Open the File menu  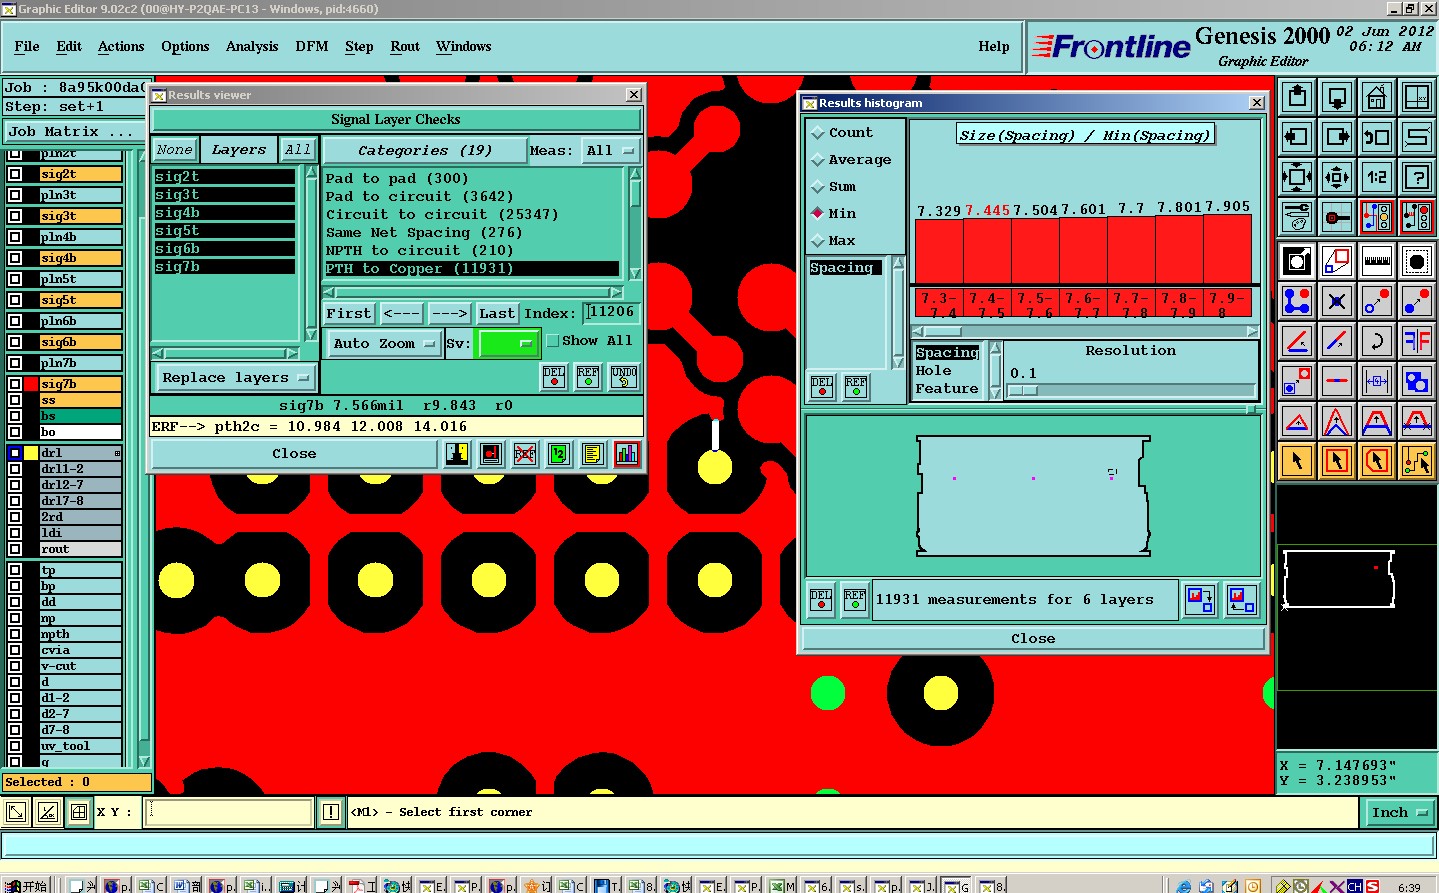click(x=27, y=47)
